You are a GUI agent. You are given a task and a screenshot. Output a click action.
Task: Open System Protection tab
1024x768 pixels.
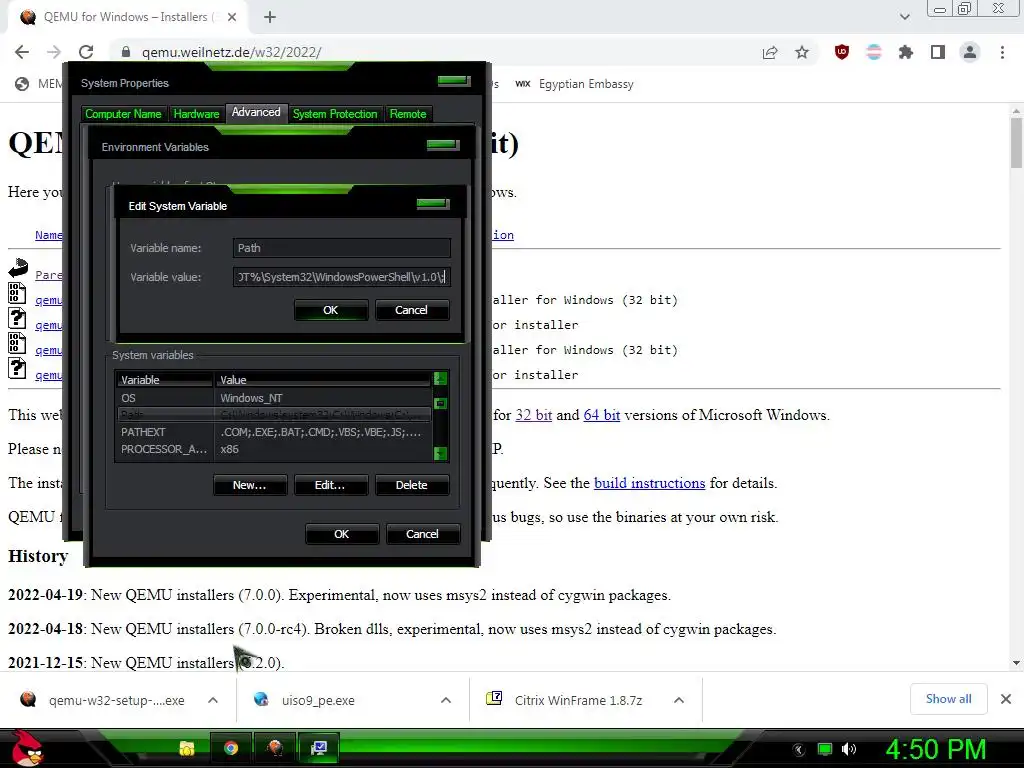[335, 114]
